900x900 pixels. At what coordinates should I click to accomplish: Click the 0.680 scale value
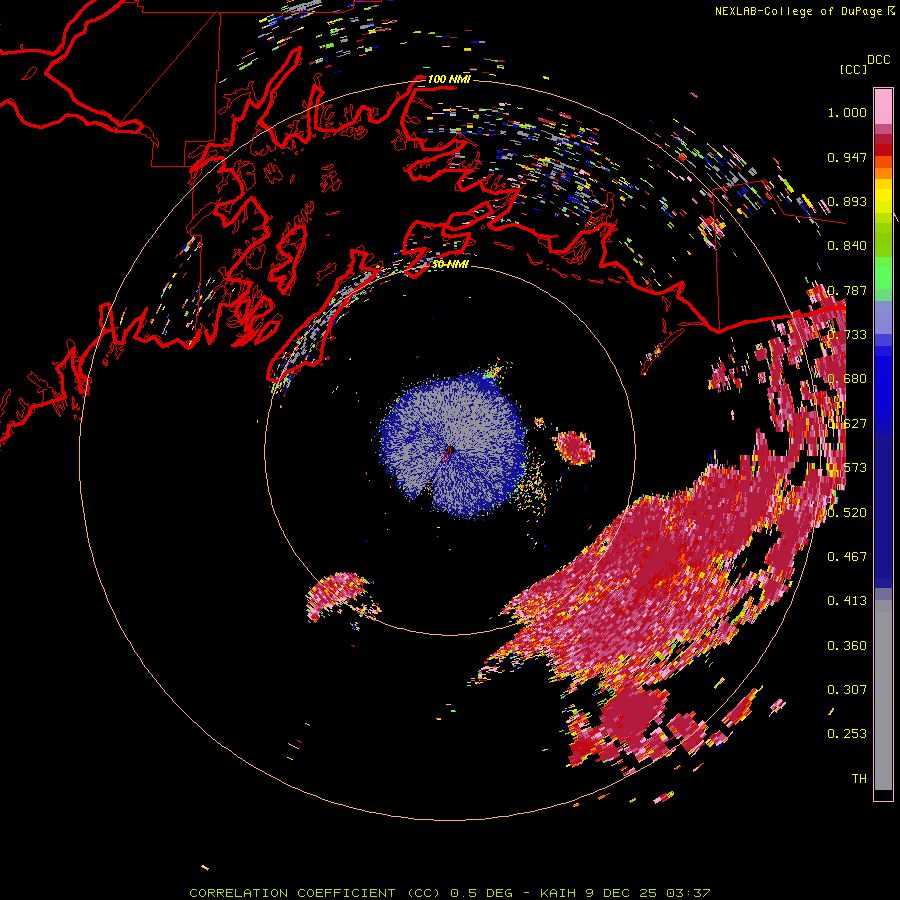pyautogui.click(x=847, y=379)
